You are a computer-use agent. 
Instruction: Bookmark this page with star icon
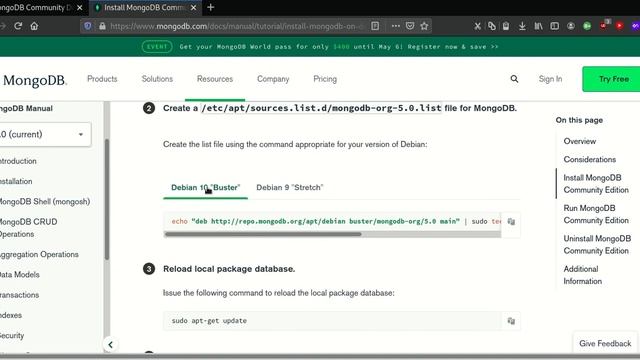tap(424, 26)
